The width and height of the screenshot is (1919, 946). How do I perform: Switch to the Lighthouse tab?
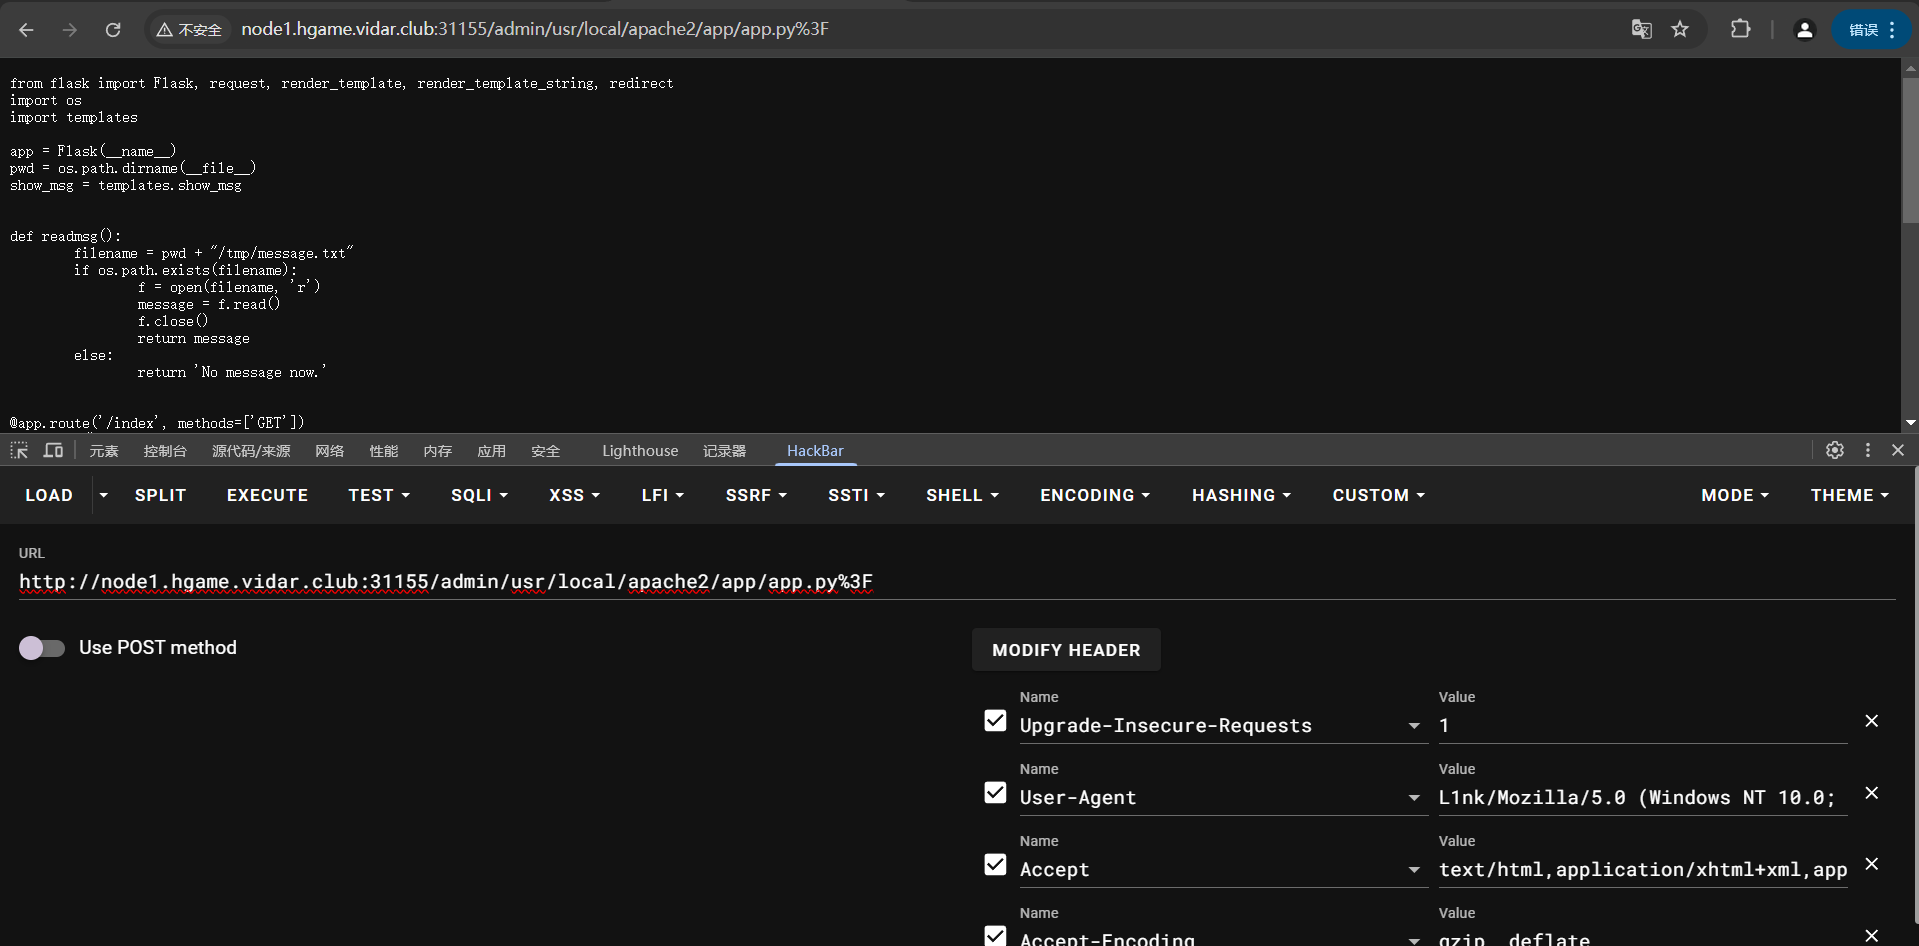point(639,451)
